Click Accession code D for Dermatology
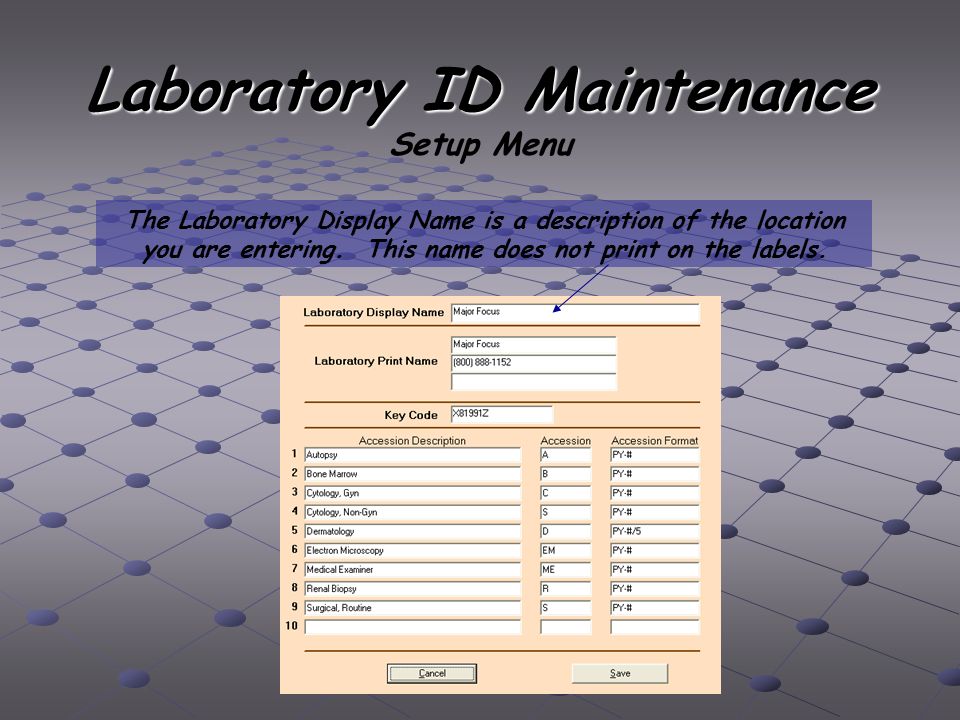The width and height of the screenshot is (960, 720). tap(566, 532)
